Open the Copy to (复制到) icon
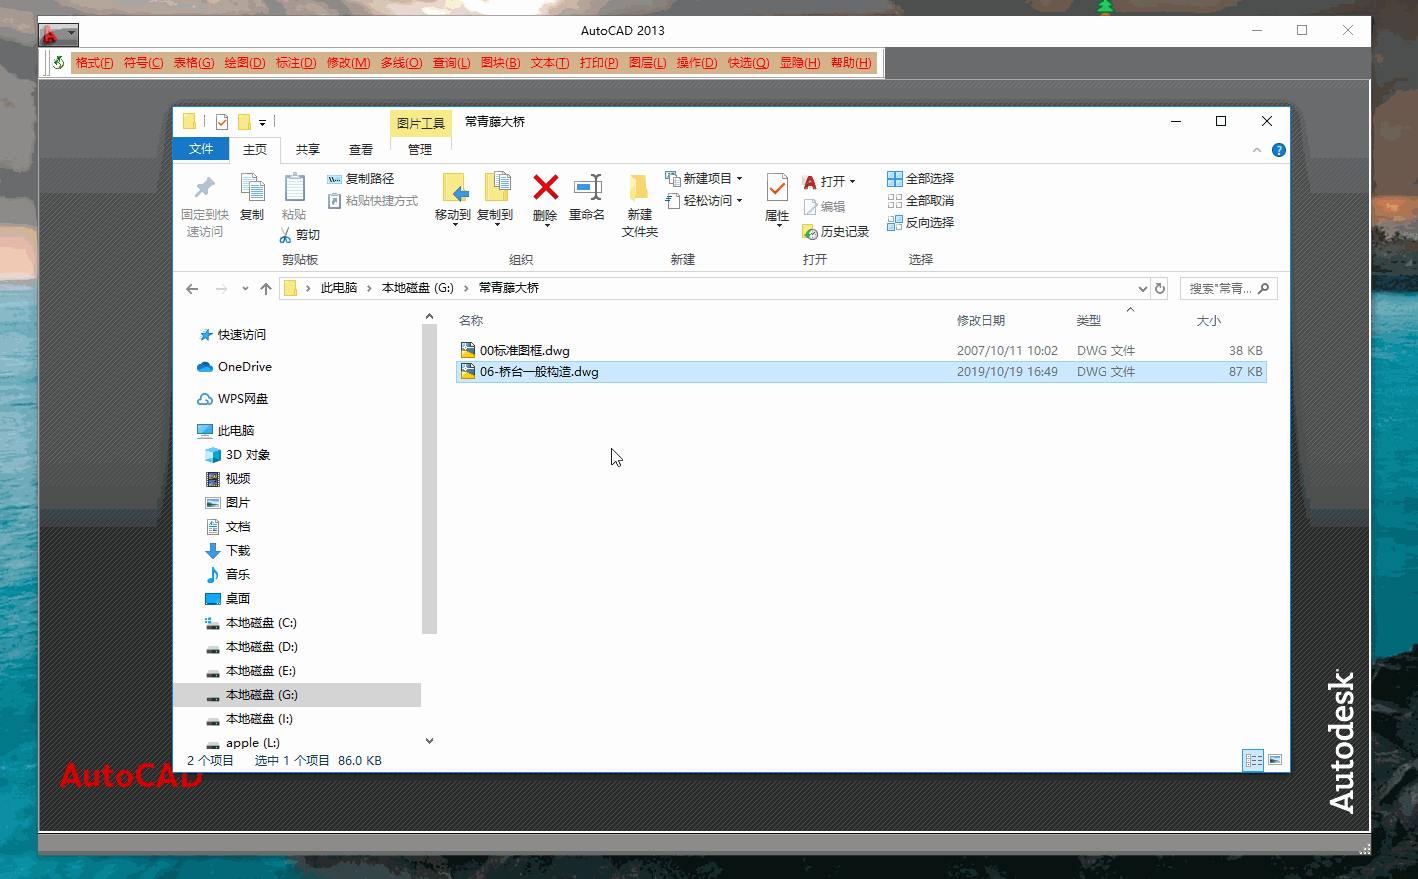The image size is (1418, 879). click(x=497, y=188)
